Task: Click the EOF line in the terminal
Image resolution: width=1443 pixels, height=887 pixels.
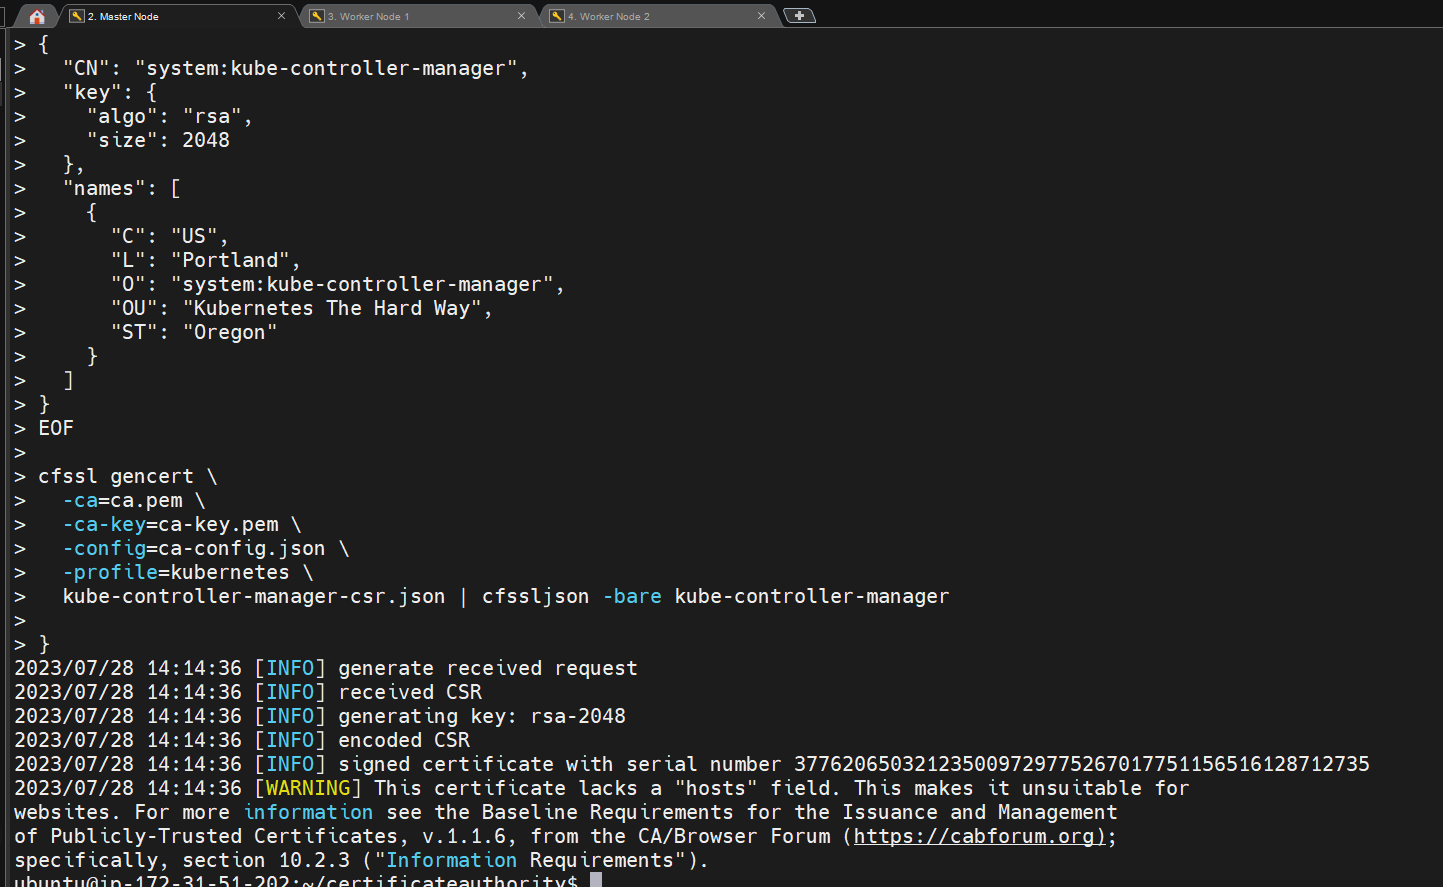Action: click(56, 428)
